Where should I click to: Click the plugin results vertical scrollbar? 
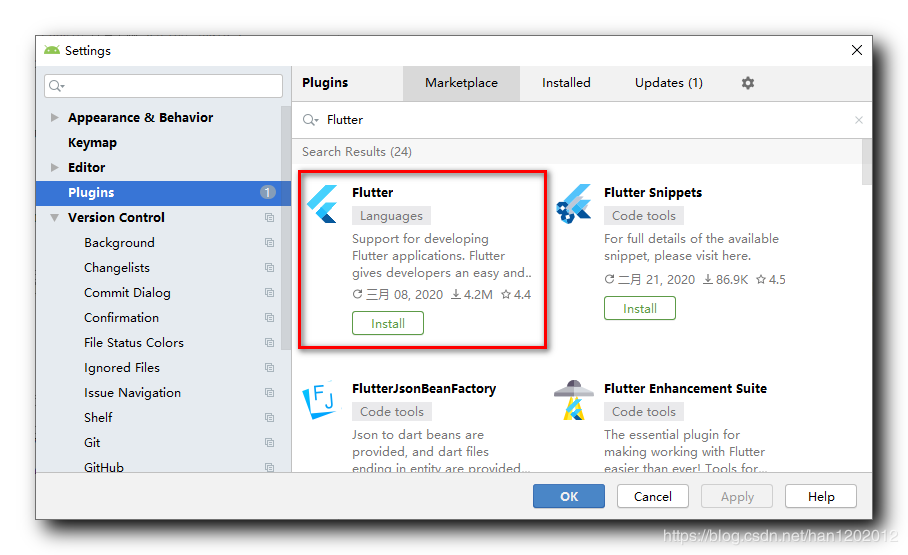(867, 162)
